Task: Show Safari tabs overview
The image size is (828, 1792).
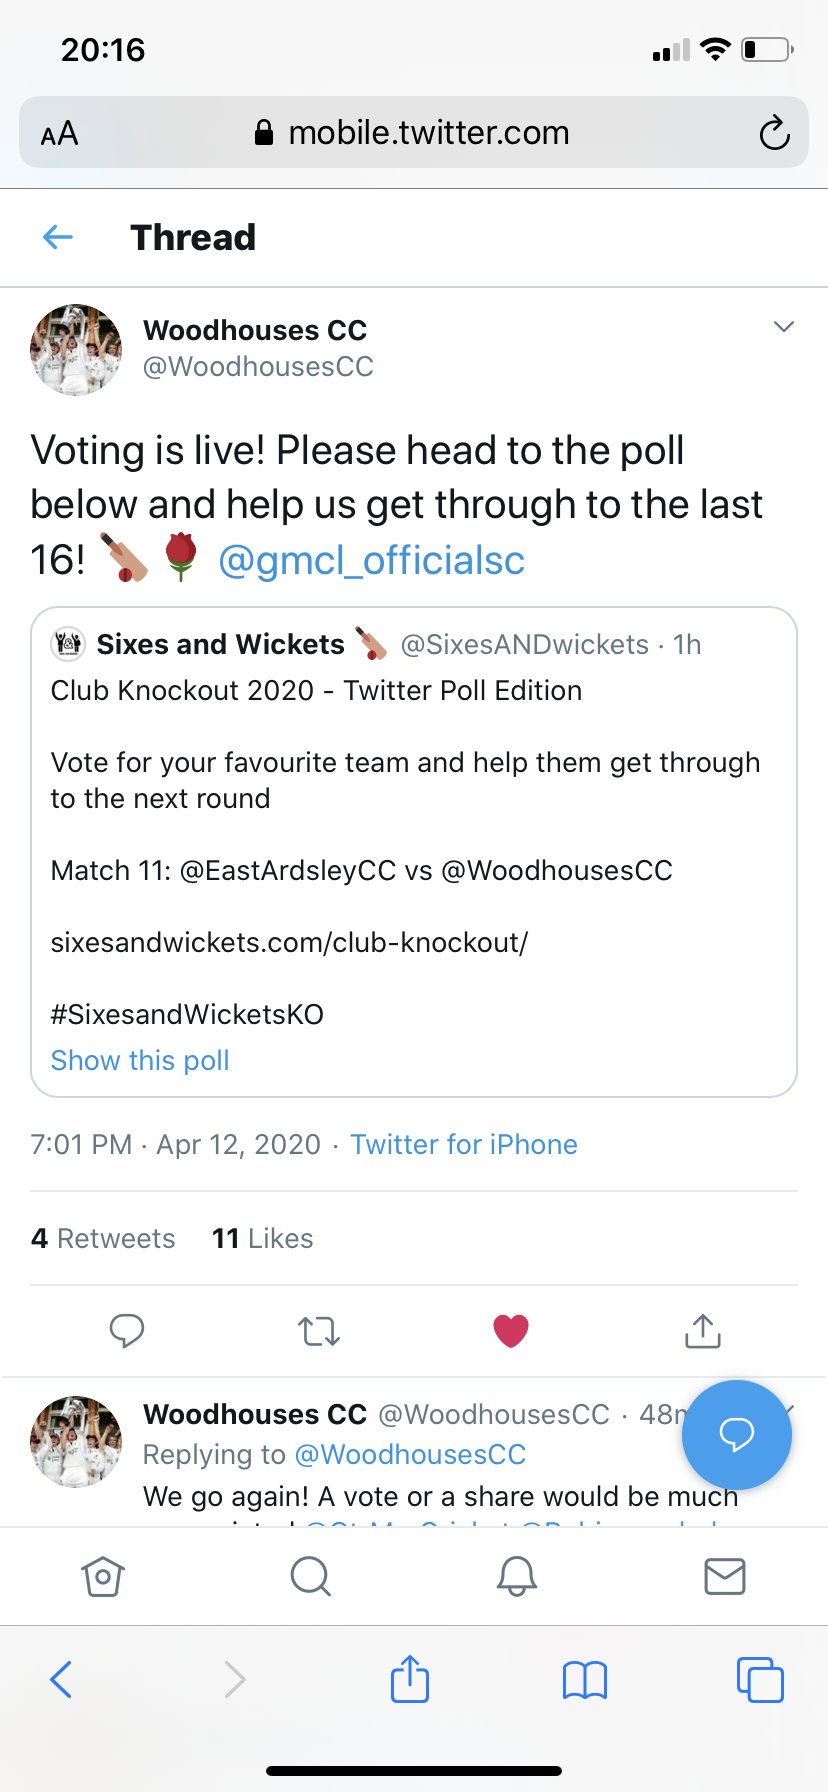Action: [x=760, y=1680]
